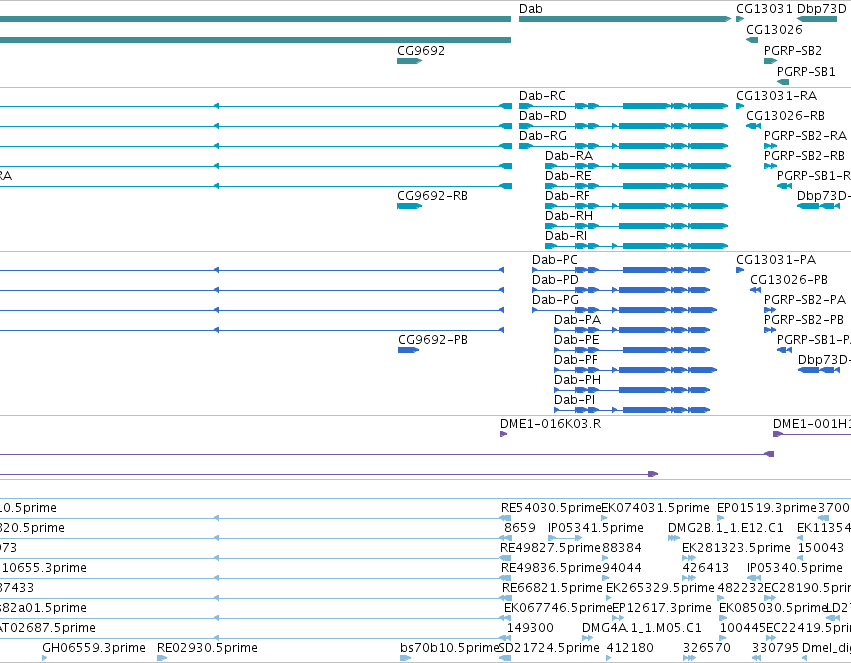851x663 pixels.
Task: Select the CG9692 gene feature
Action: 409,61
